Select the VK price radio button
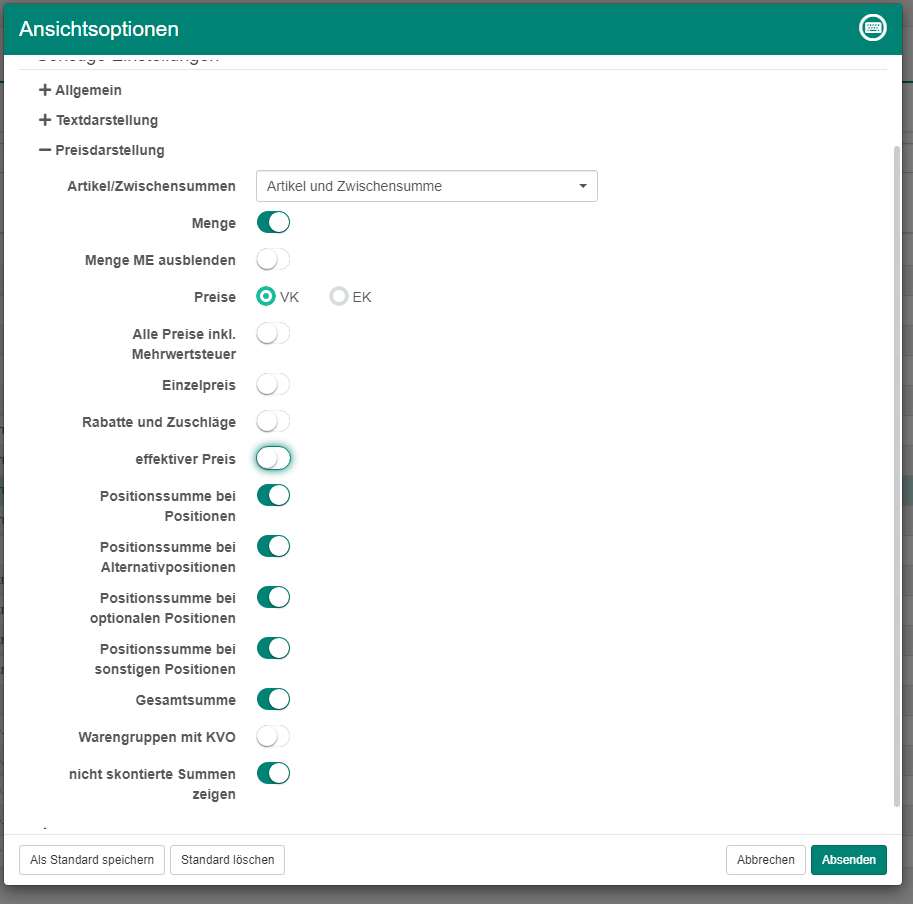913x904 pixels. pos(266,297)
